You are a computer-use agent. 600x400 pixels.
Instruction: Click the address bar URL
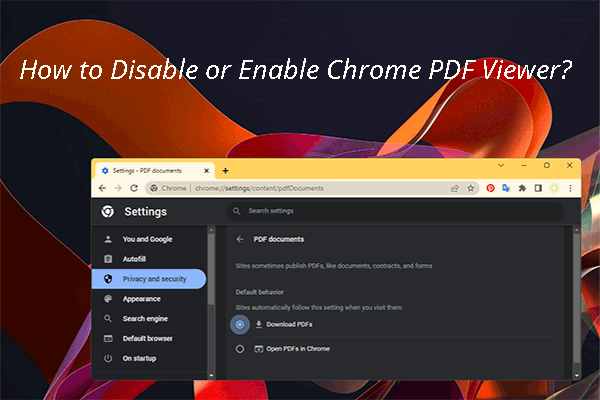[259, 188]
